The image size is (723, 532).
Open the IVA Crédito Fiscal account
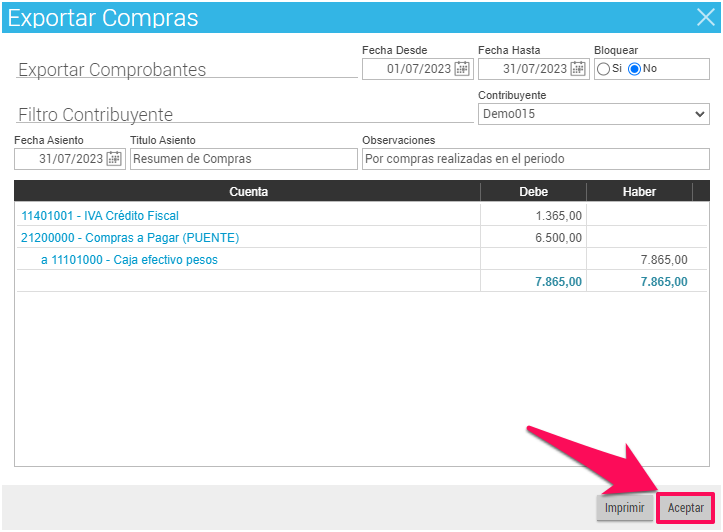pos(100,215)
